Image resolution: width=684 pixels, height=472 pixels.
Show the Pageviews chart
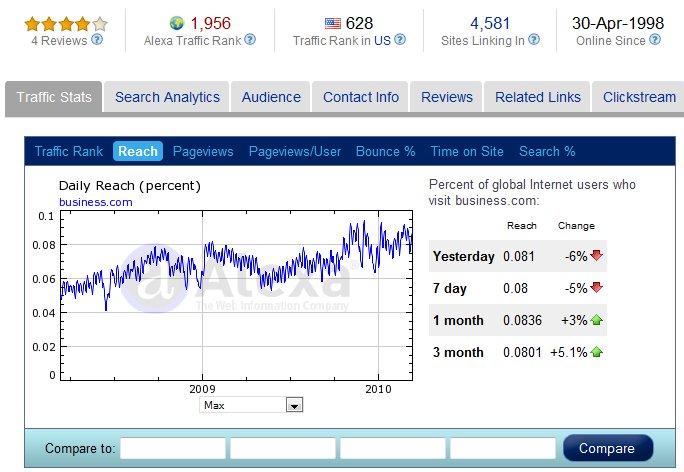coord(203,151)
